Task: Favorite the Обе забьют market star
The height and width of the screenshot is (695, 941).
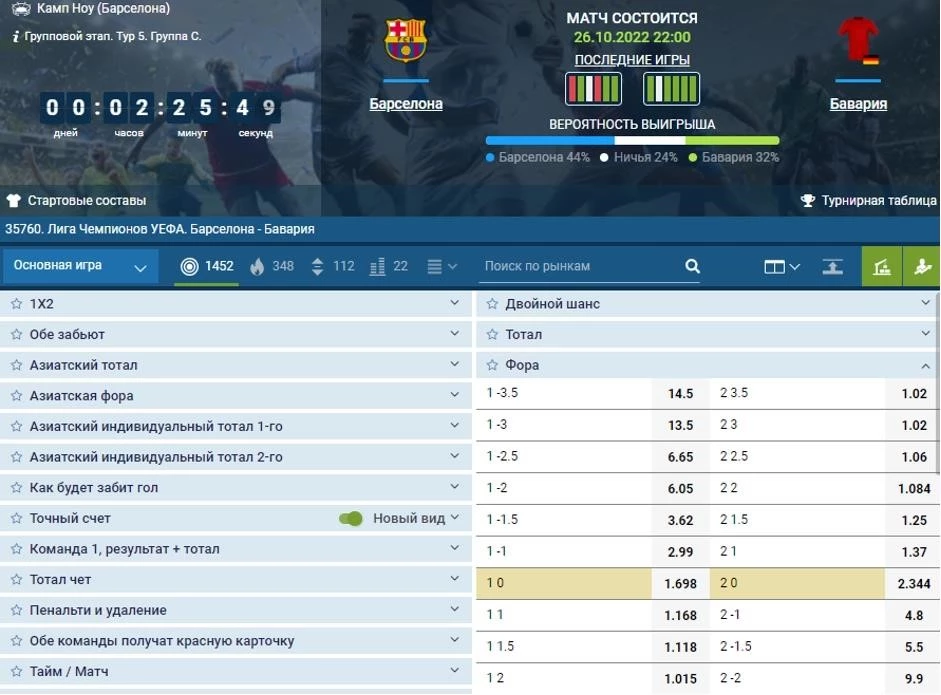Action: point(16,334)
